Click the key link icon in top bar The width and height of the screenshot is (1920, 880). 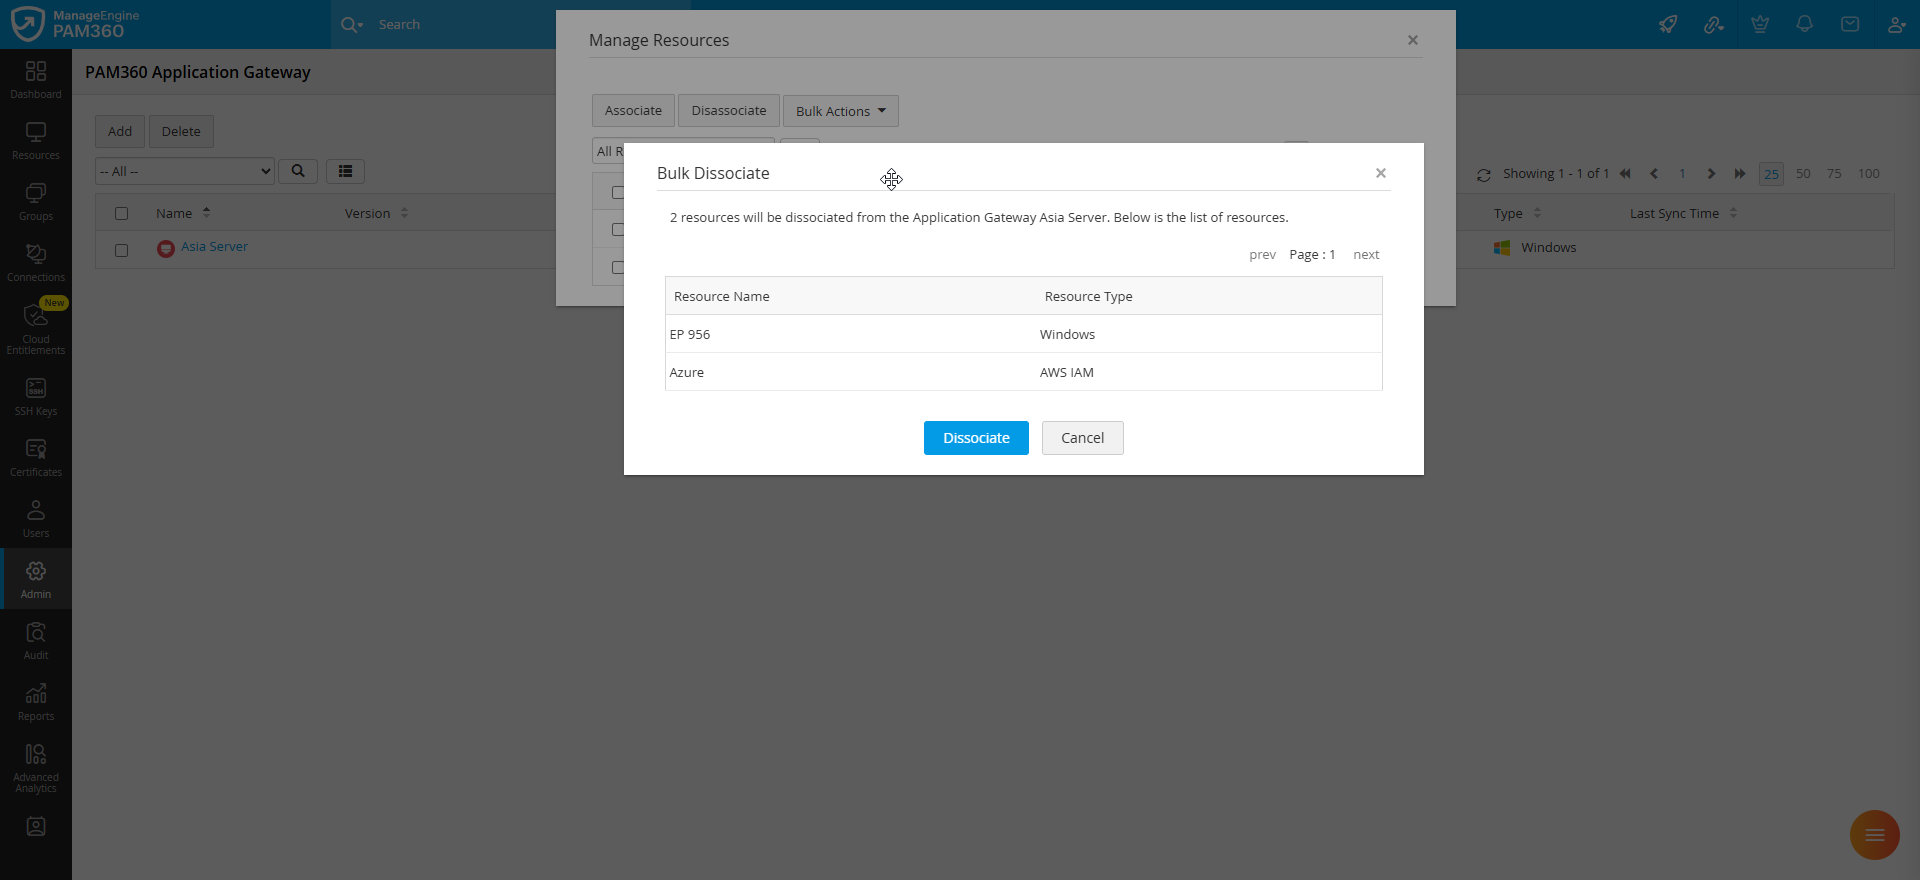click(1714, 24)
